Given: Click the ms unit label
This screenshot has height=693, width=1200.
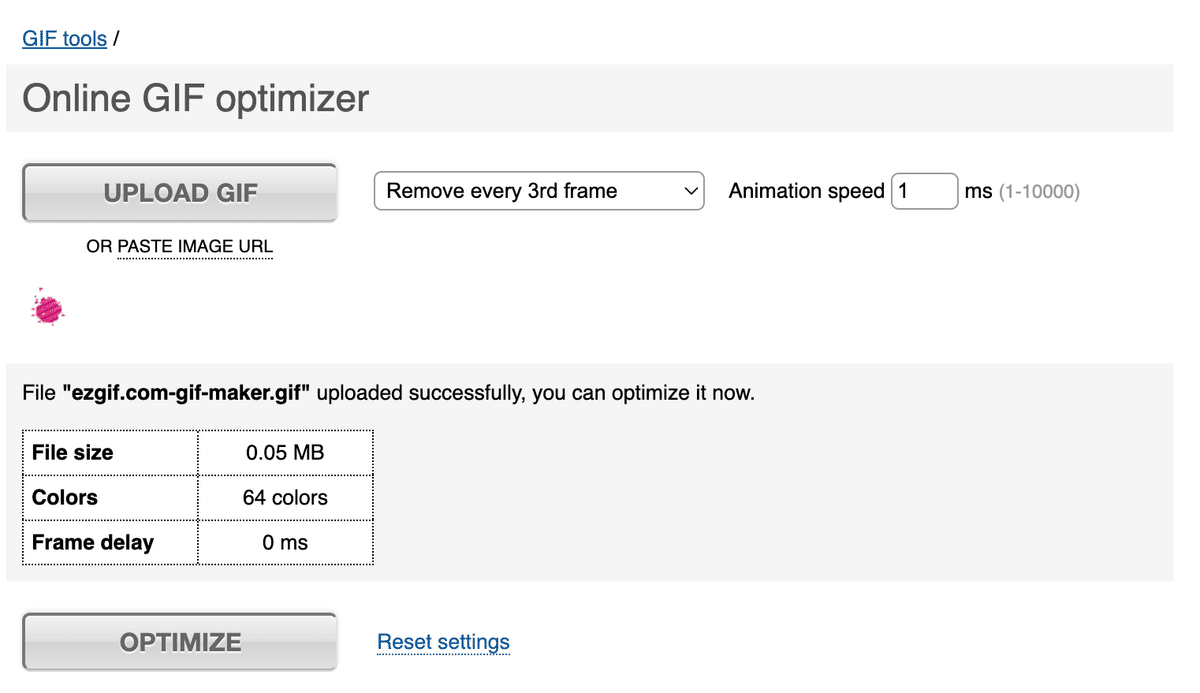Looking at the screenshot, I should (978, 191).
